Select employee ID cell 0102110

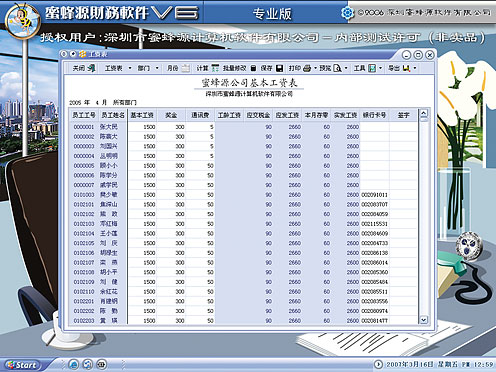(84, 292)
